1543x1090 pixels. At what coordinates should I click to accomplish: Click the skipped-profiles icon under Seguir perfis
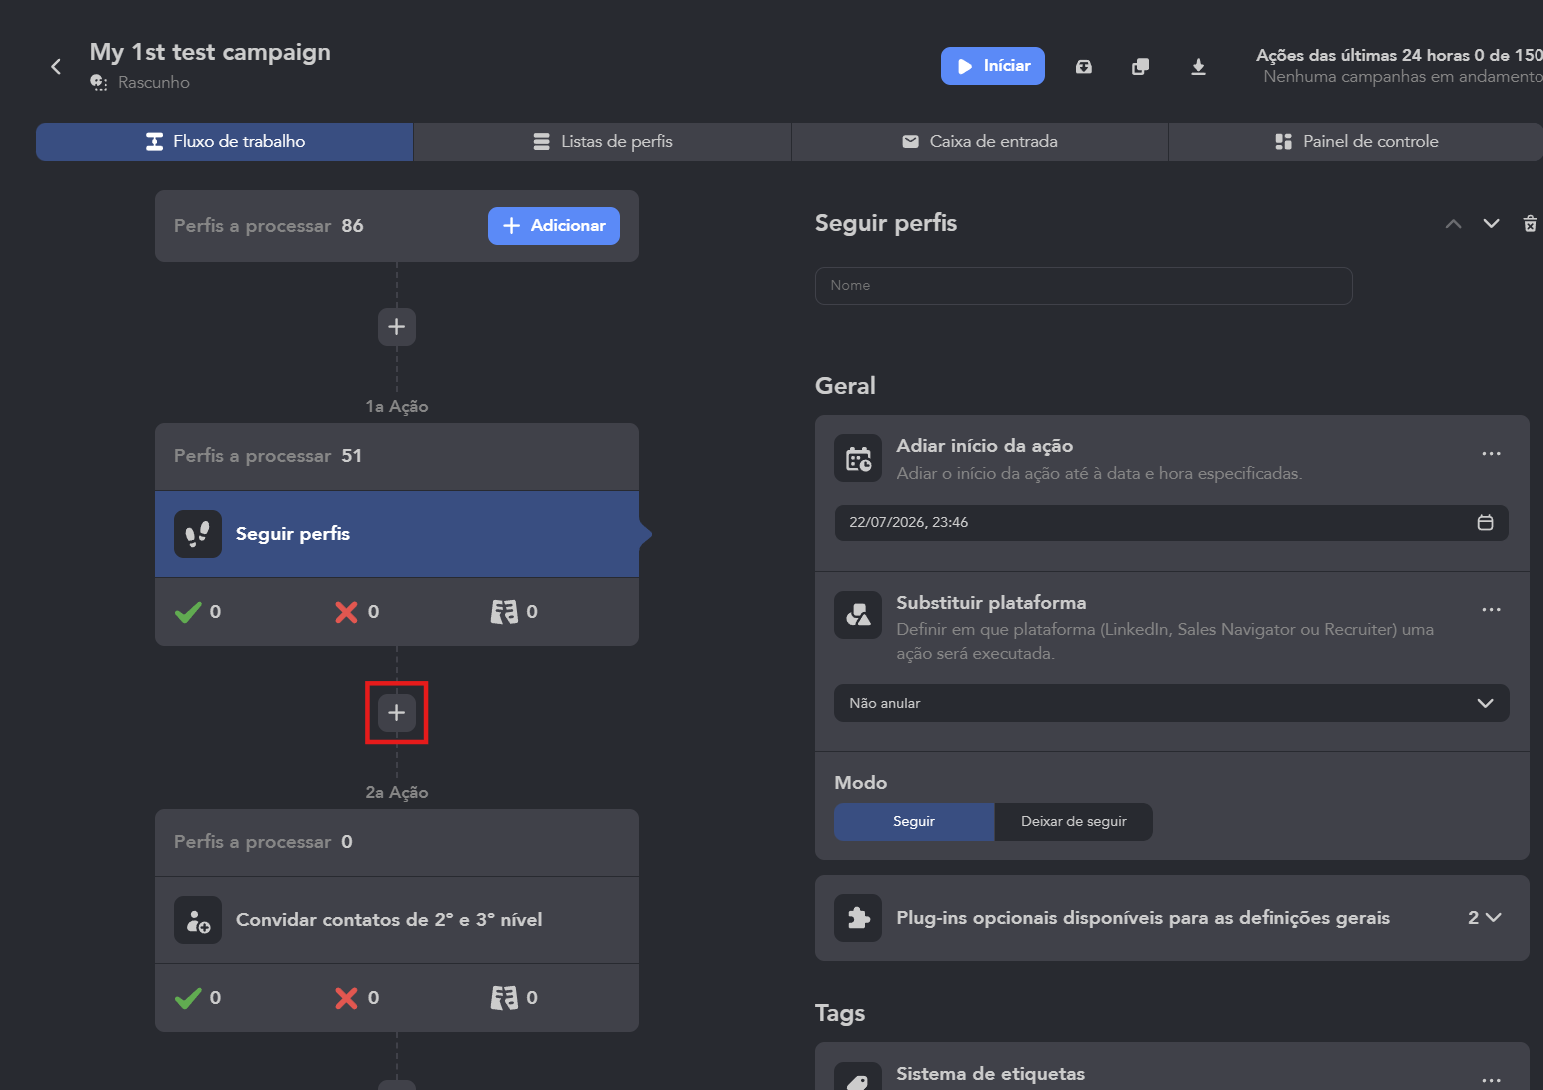coord(504,612)
